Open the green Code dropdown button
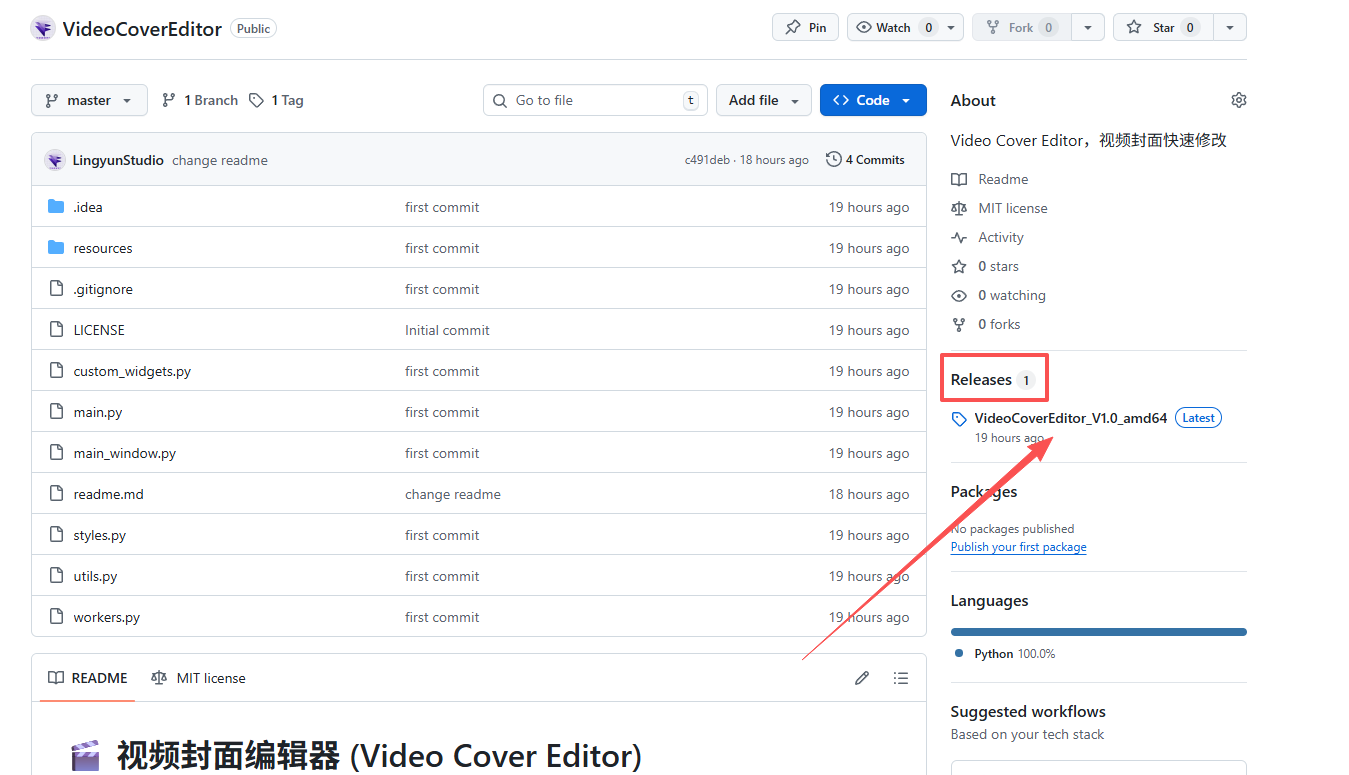1349x775 pixels. (x=873, y=100)
